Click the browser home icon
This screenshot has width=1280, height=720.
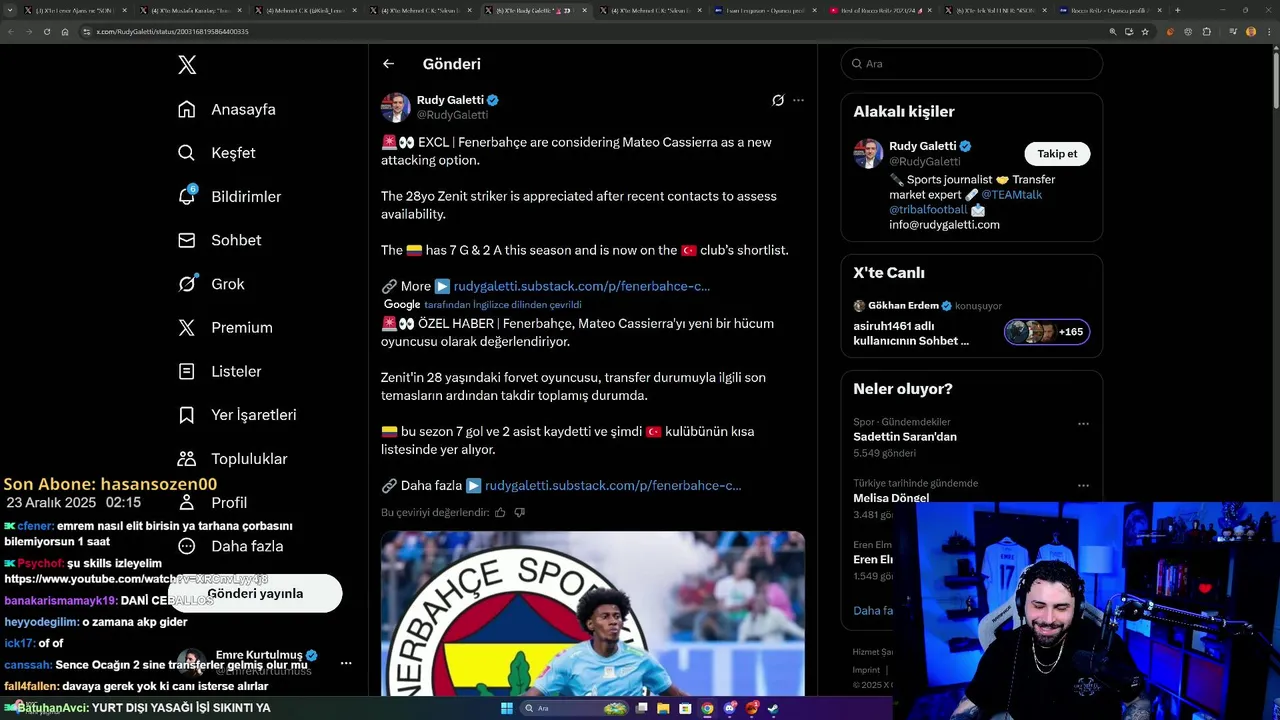[65, 32]
